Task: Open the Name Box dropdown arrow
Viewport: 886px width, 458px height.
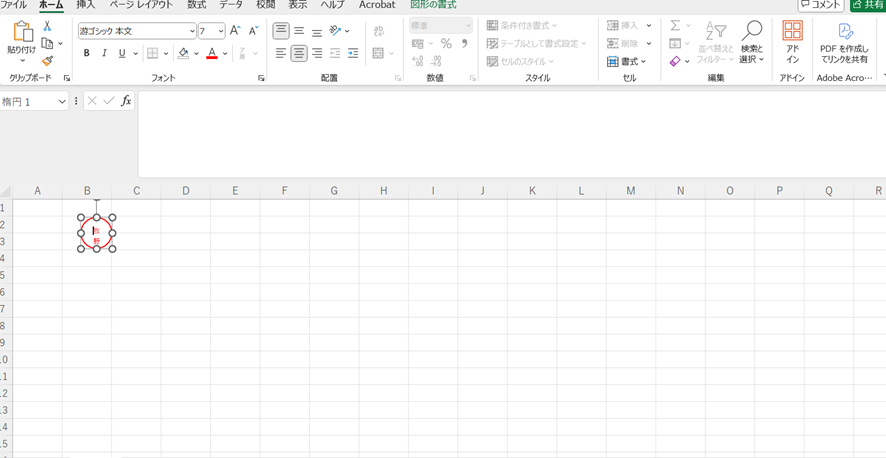Action: pos(62,102)
